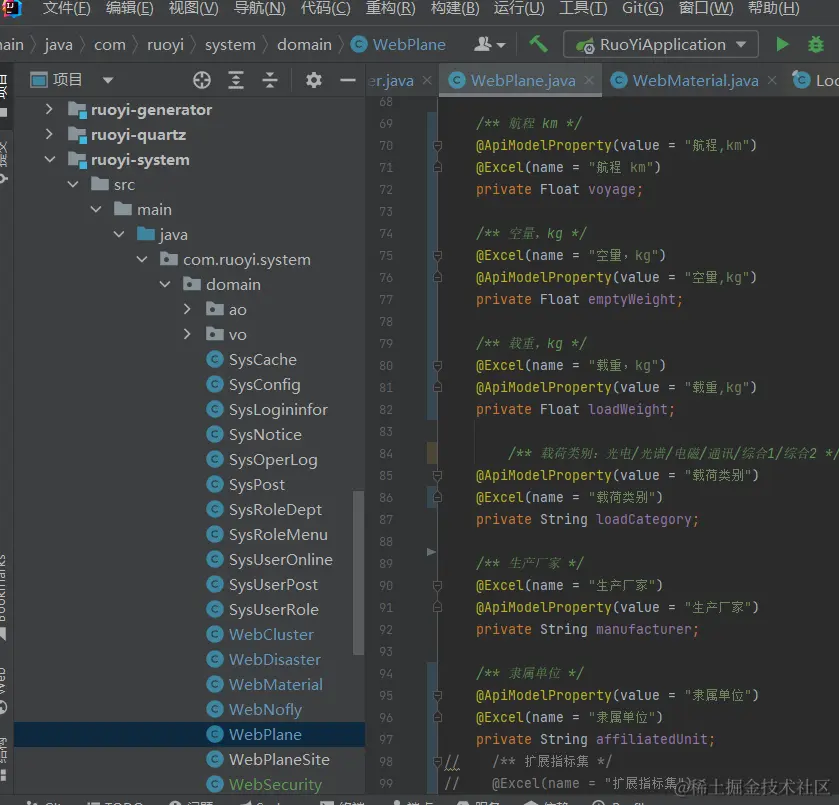Click the system breadcrumb in navigation bar
This screenshot has height=805, width=839.
(x=230, y=44)
